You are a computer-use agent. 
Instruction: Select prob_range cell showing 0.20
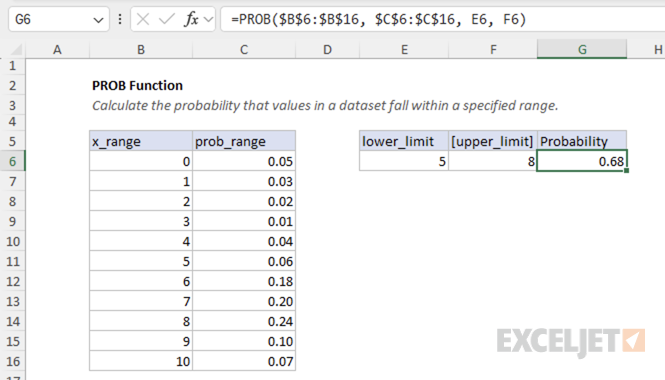[244, 301]
